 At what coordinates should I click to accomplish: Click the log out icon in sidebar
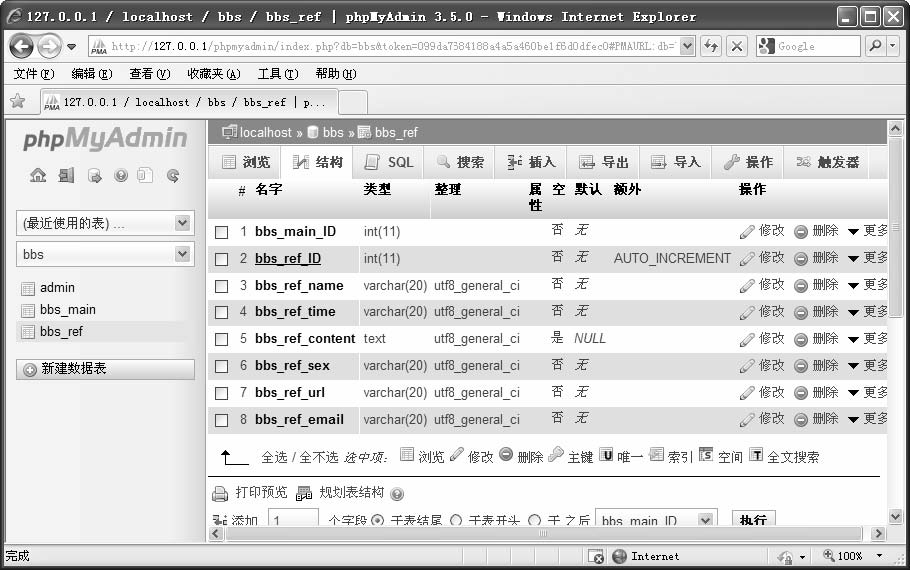[66, 175]
